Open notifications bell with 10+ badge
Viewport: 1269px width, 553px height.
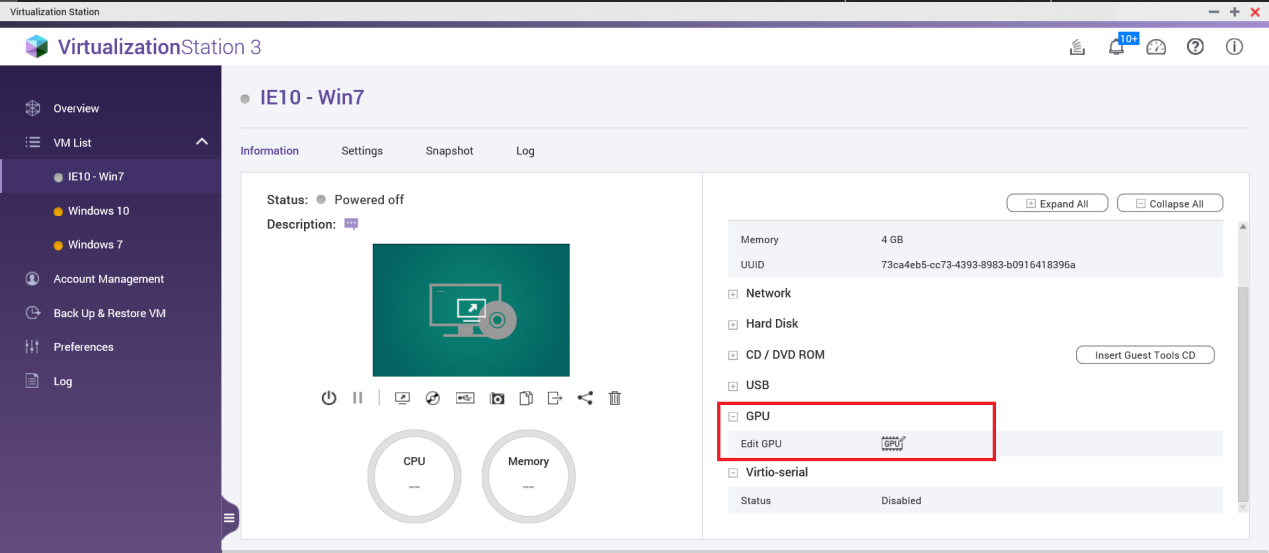1117,47
